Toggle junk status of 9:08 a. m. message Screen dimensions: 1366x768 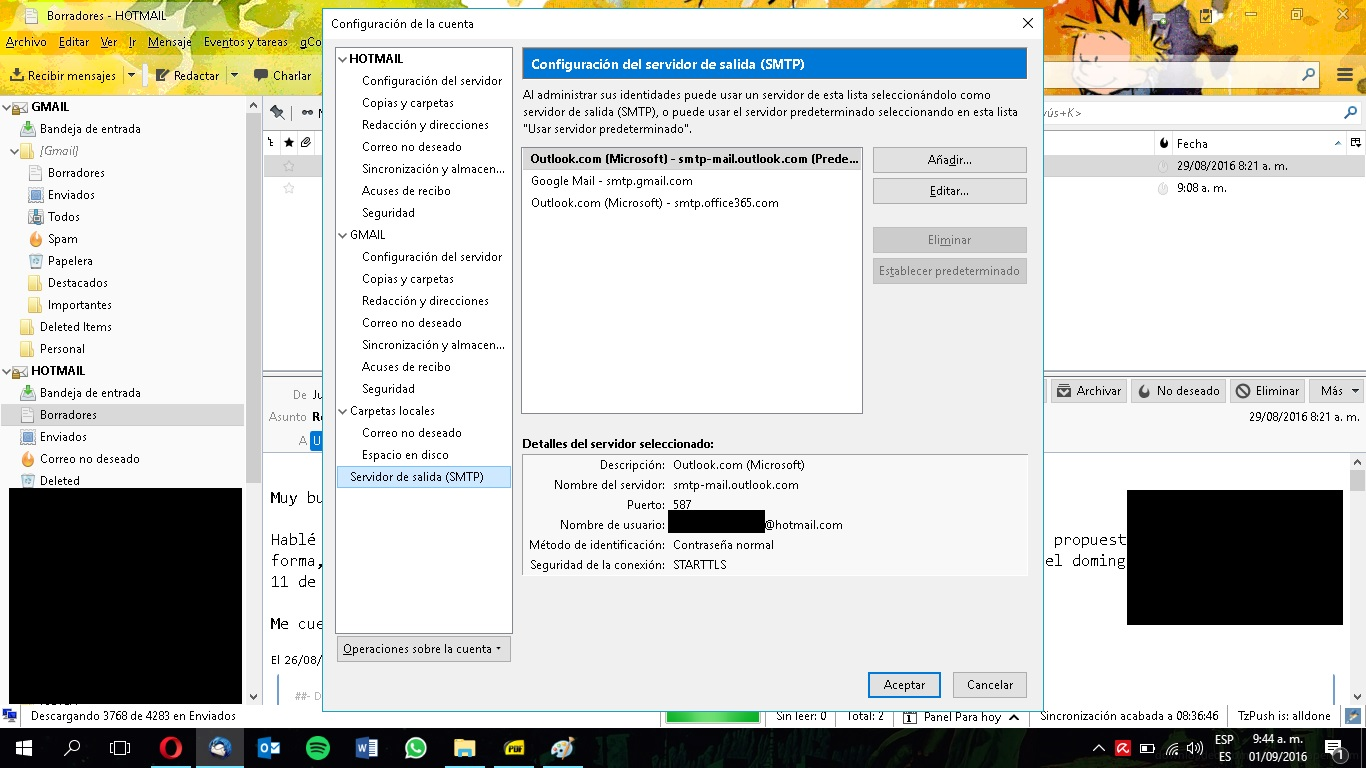coord(1163,188)
